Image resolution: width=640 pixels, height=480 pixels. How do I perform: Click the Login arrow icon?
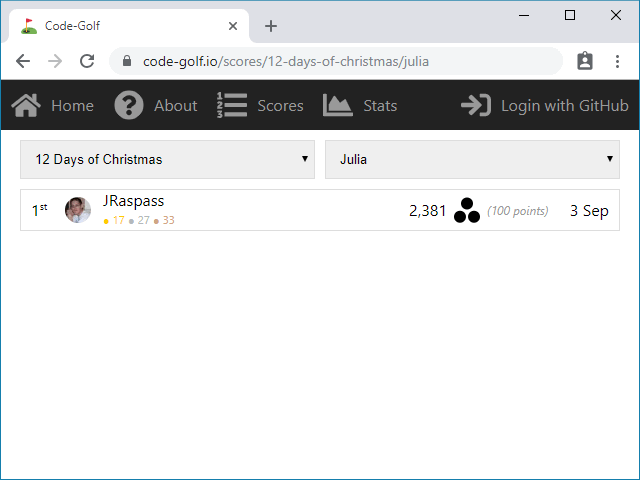pyautogui.click(x=476, y=105)
